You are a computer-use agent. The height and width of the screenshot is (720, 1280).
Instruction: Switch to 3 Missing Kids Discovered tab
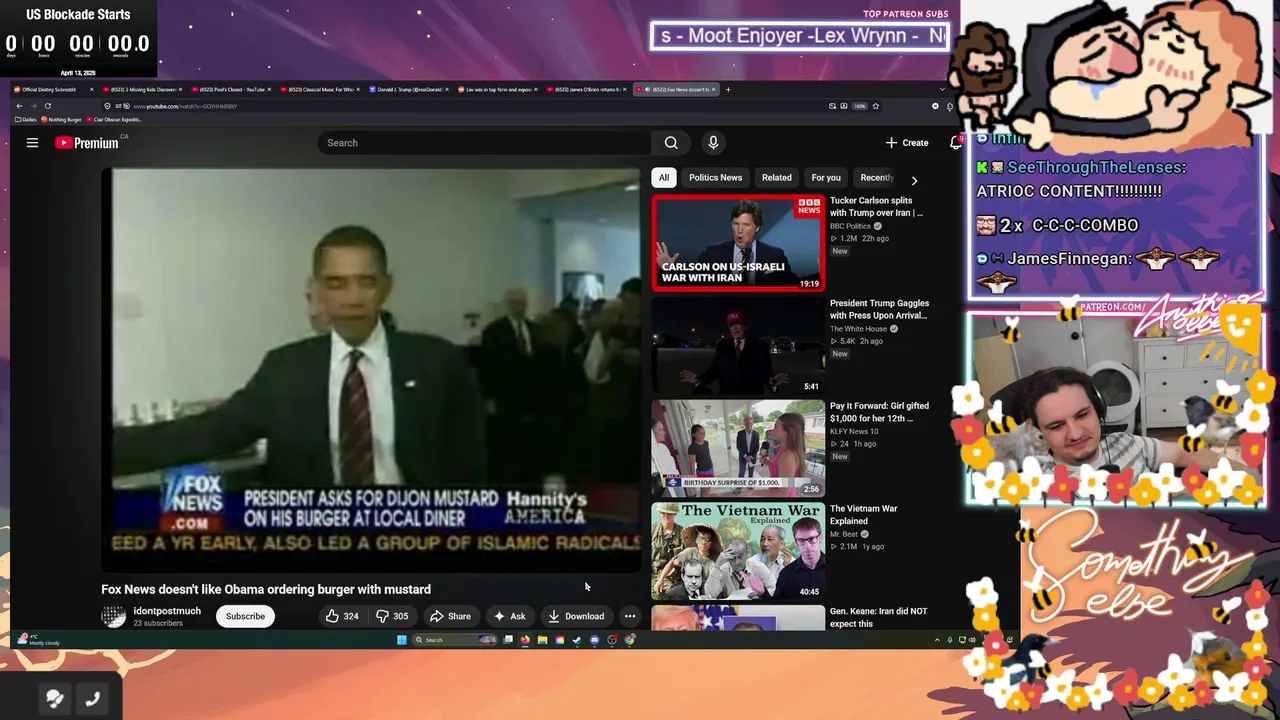pyautogui.click(x=141, y=89)
